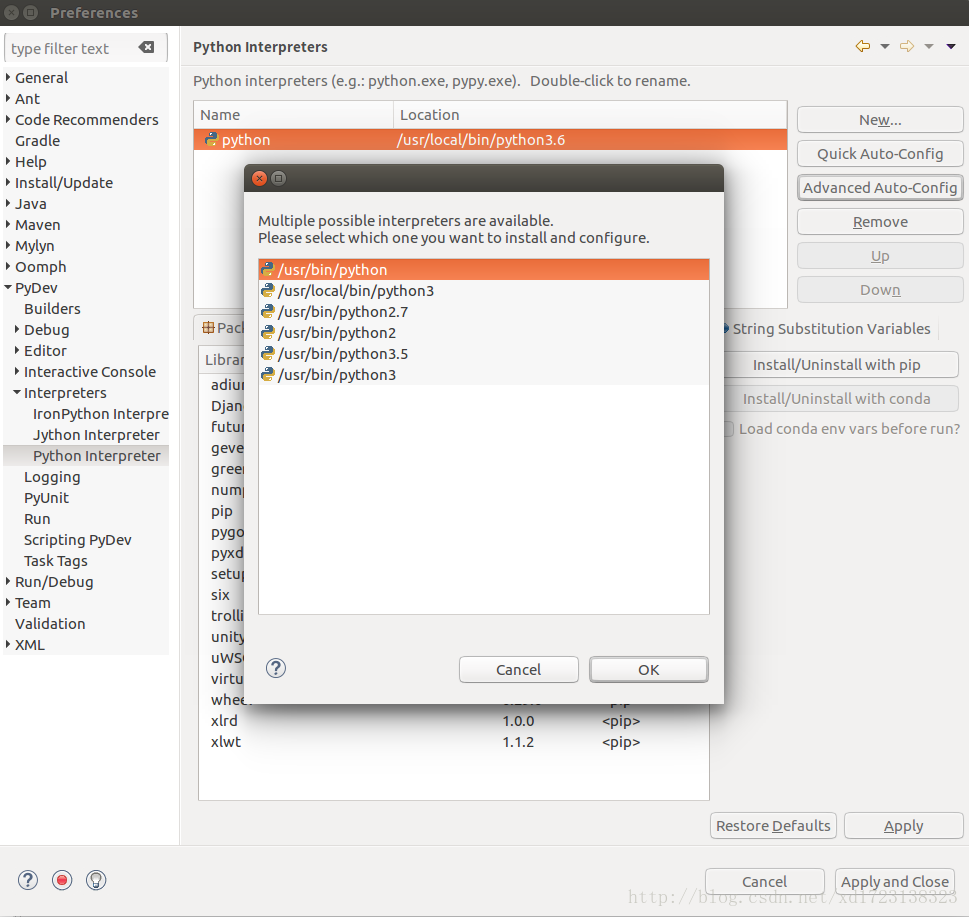
Task: Click the Apply button
Action: 903,826
